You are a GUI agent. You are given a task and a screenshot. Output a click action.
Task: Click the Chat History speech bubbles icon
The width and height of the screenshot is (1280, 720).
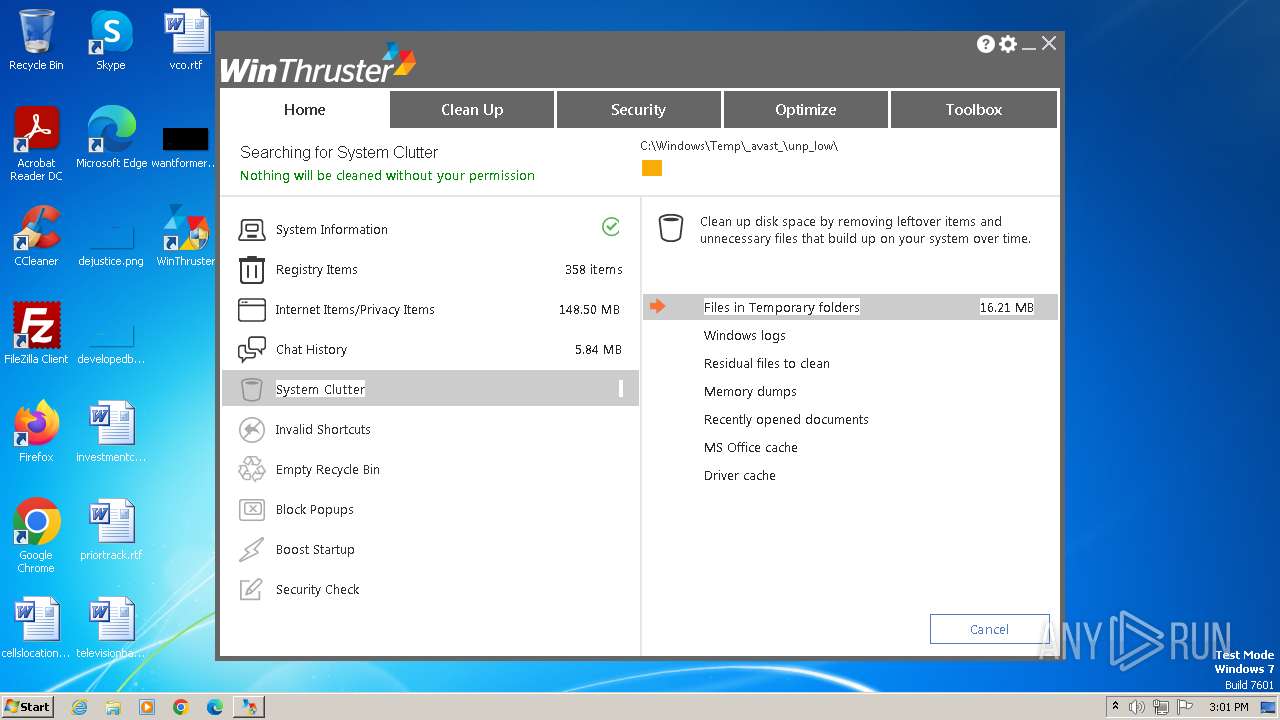pyautogui.click(x=251, y=350)
